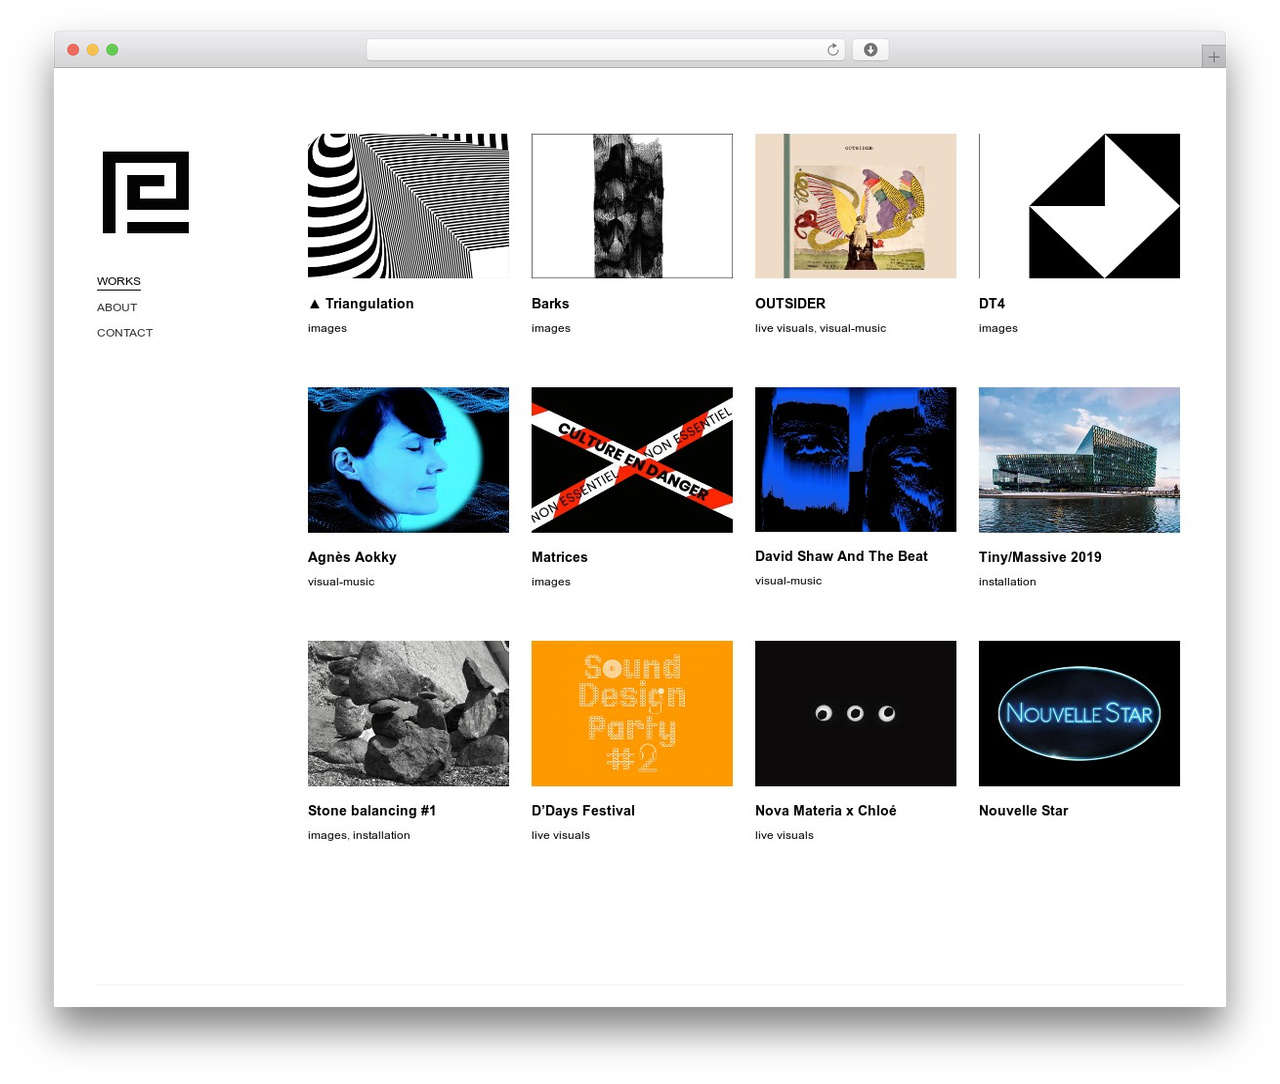Go to the ABOUT page
The width and height of the screenshot is (1280, 1084).
coord(117,307)
